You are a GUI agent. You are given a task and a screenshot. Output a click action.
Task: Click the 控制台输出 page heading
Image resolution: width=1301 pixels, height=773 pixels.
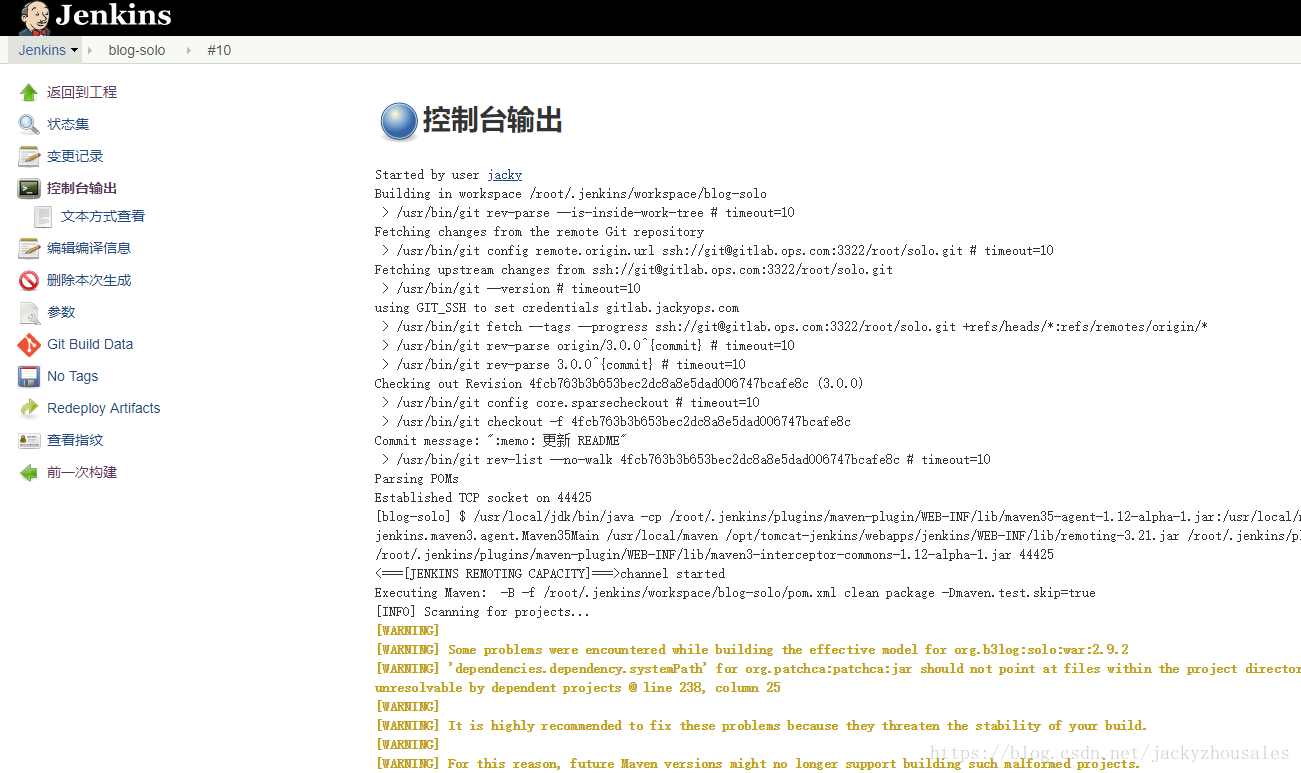(x=492, y=121)
